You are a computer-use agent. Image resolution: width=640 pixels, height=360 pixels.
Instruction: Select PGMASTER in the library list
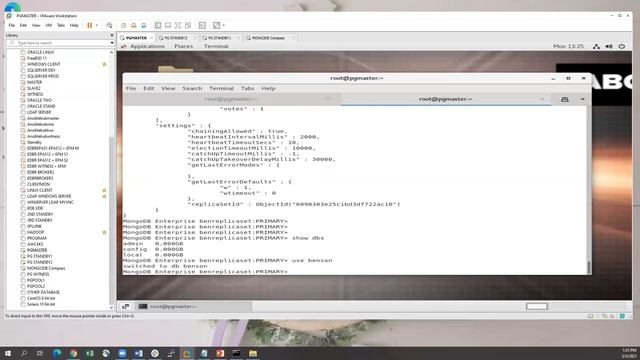point(37,250)
